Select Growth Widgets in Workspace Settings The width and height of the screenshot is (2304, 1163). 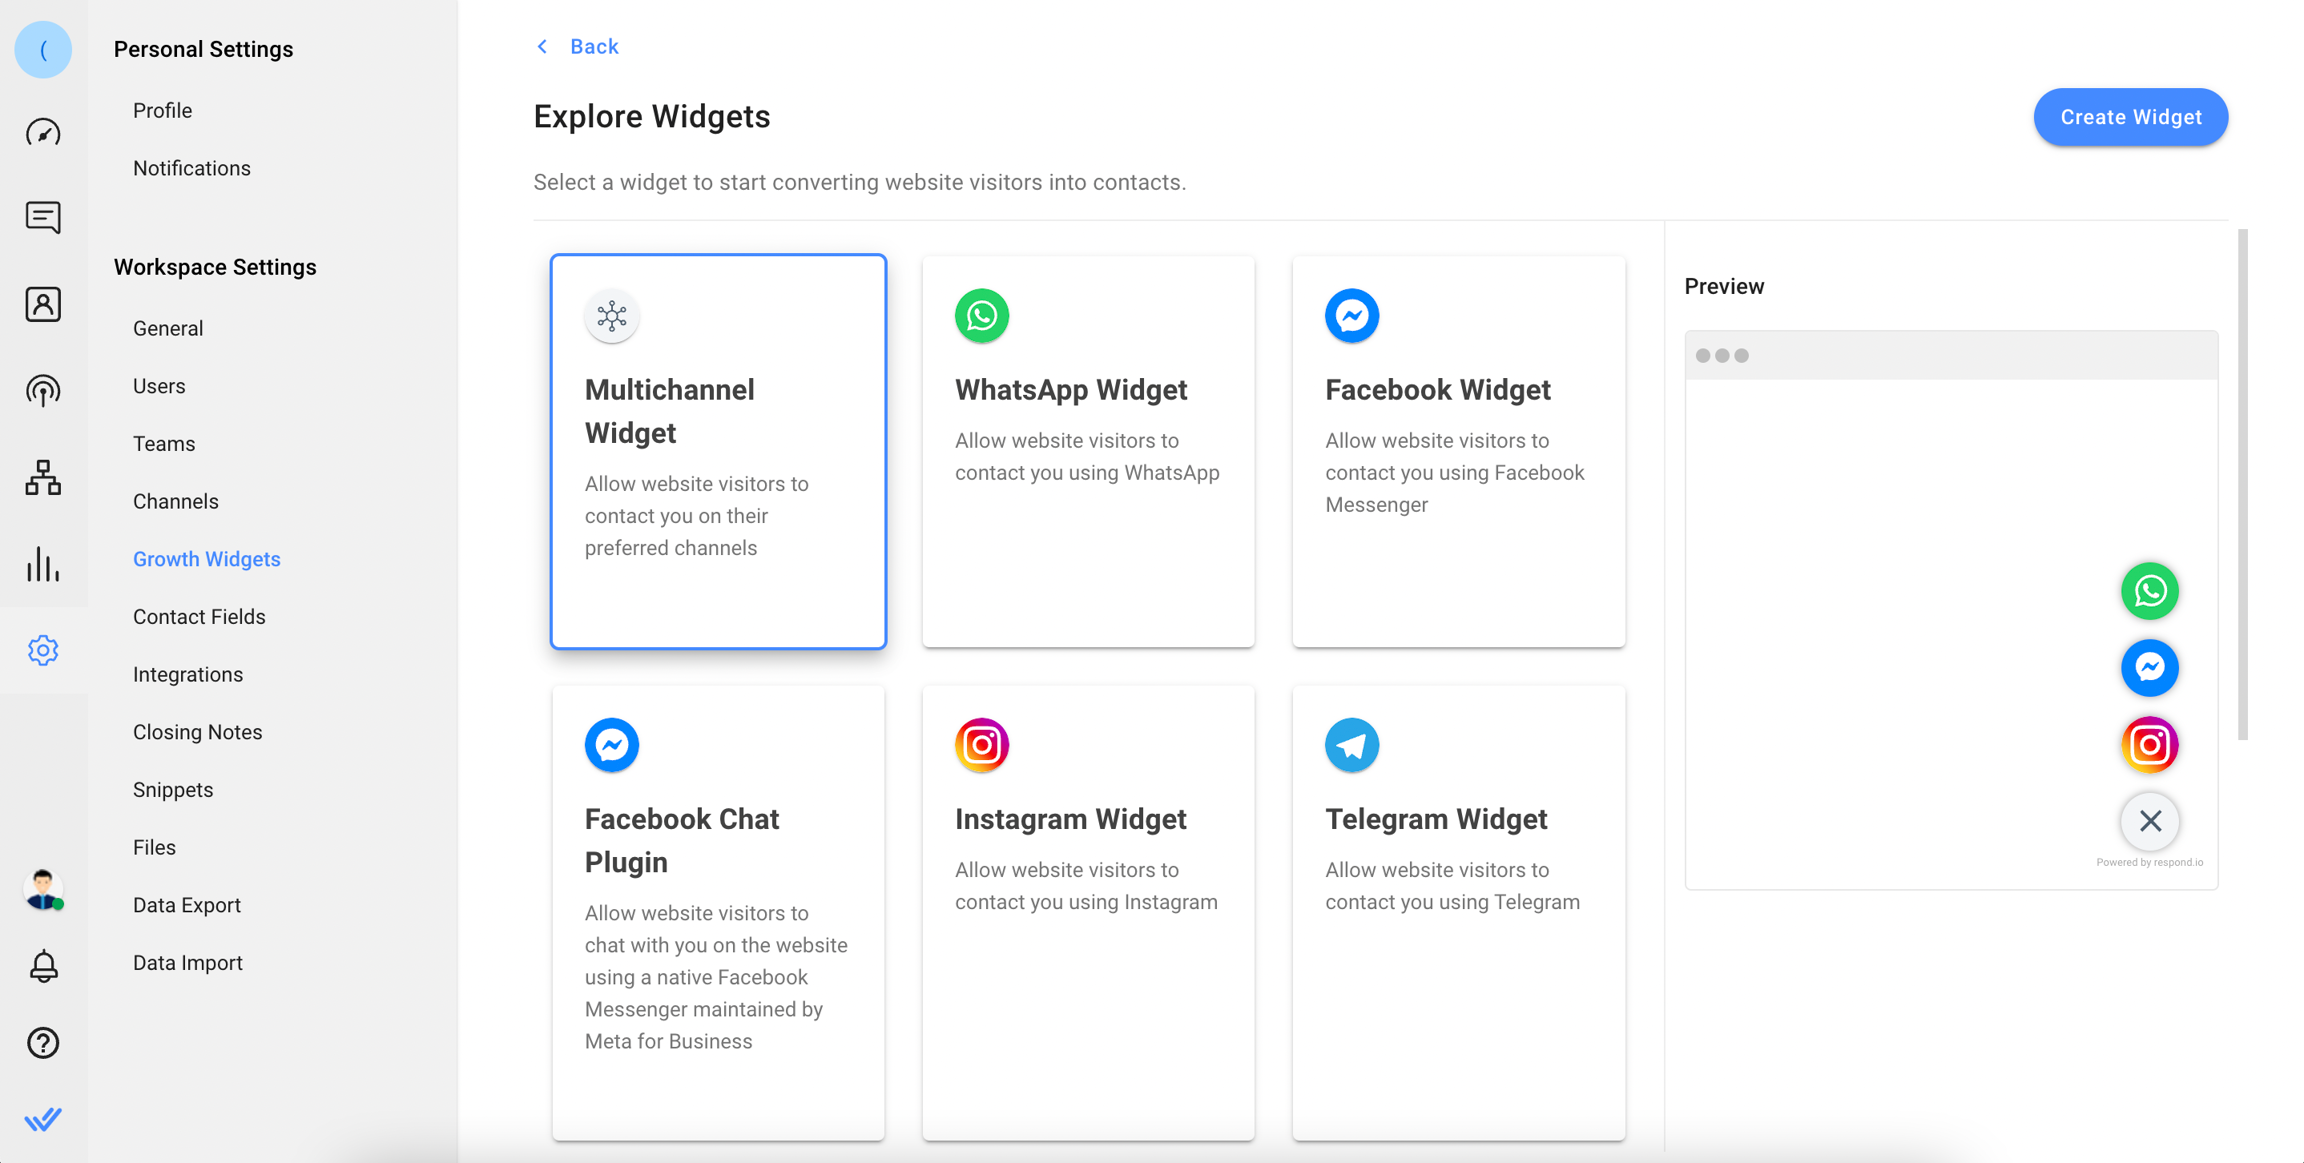coord(206,558)
